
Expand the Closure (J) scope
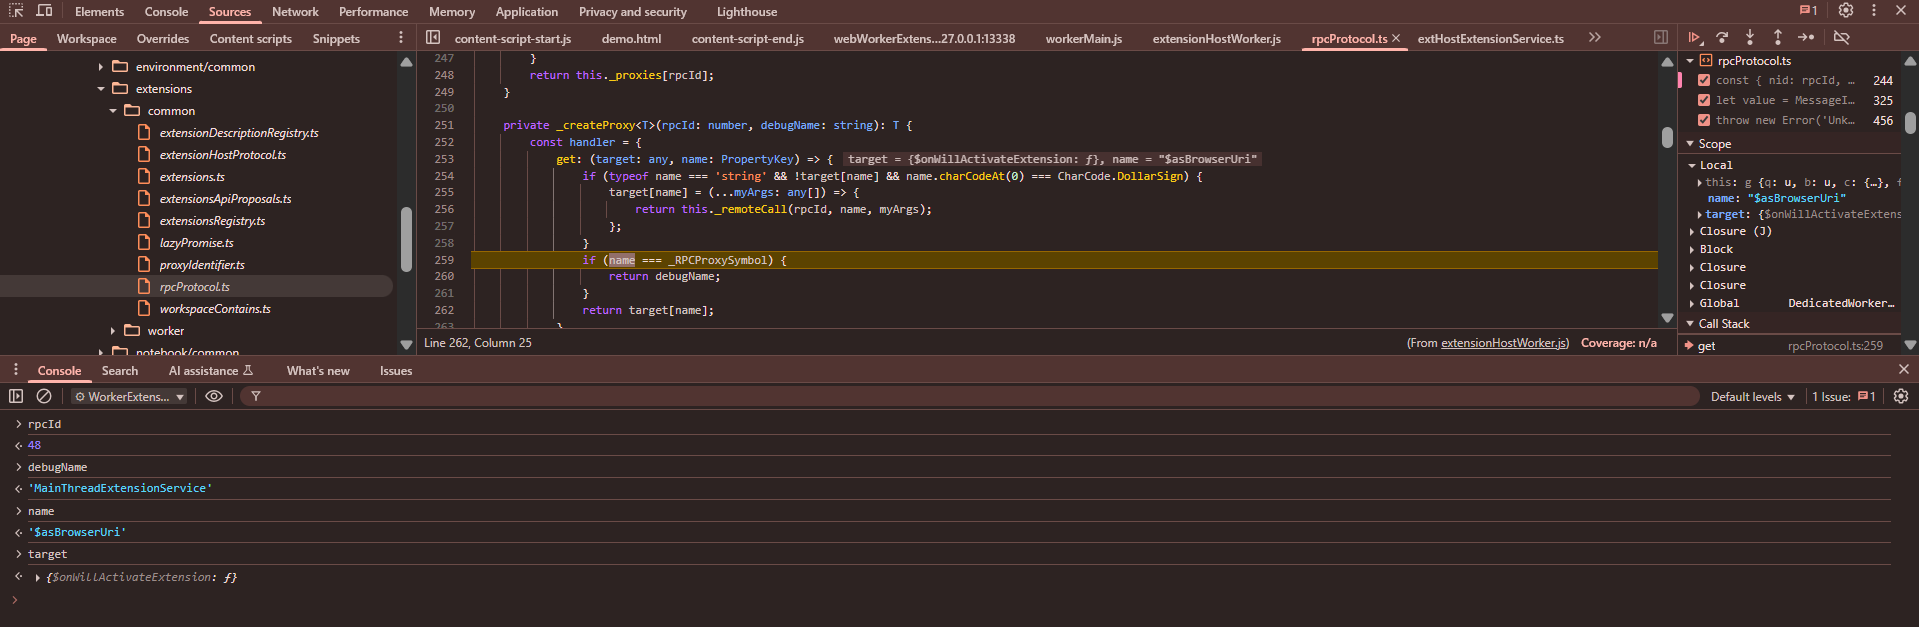[1692, 231]
